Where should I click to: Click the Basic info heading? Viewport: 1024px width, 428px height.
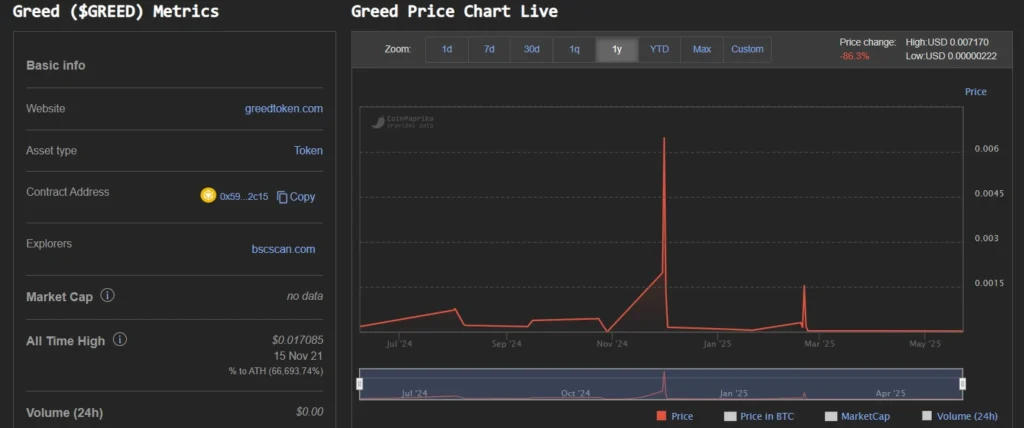pos(56,65)
